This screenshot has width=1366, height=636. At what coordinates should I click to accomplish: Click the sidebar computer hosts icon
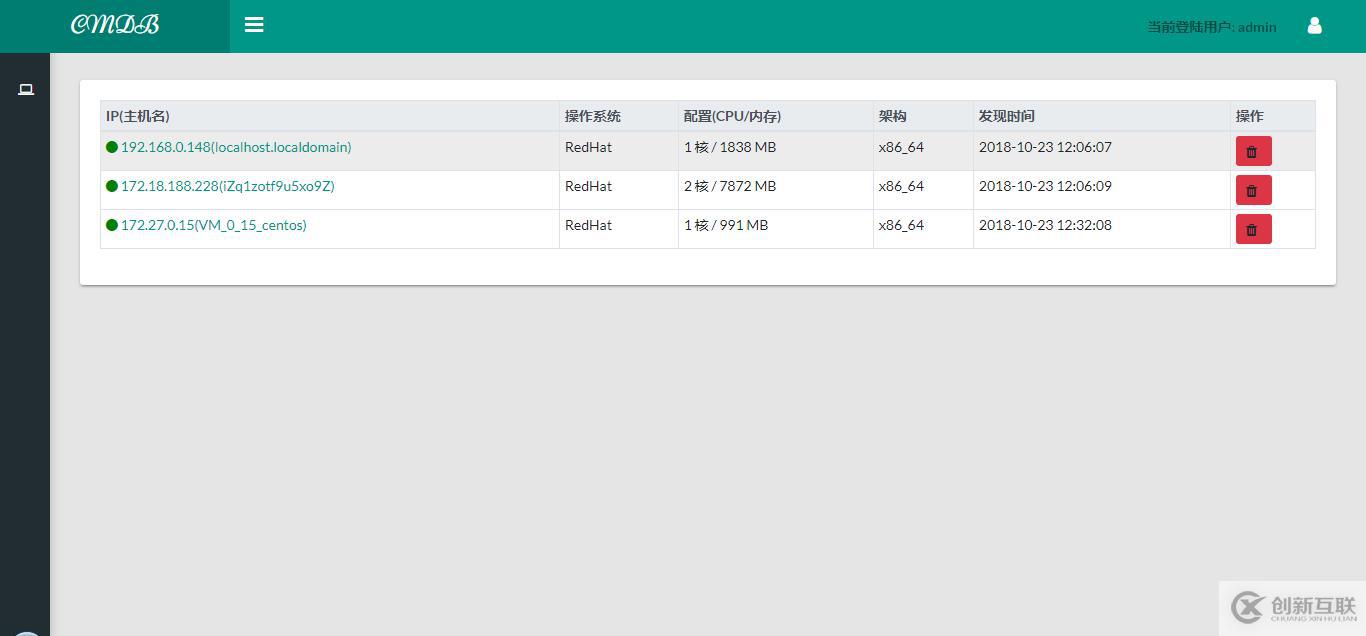pyautogui.click(x=26, y=90)
